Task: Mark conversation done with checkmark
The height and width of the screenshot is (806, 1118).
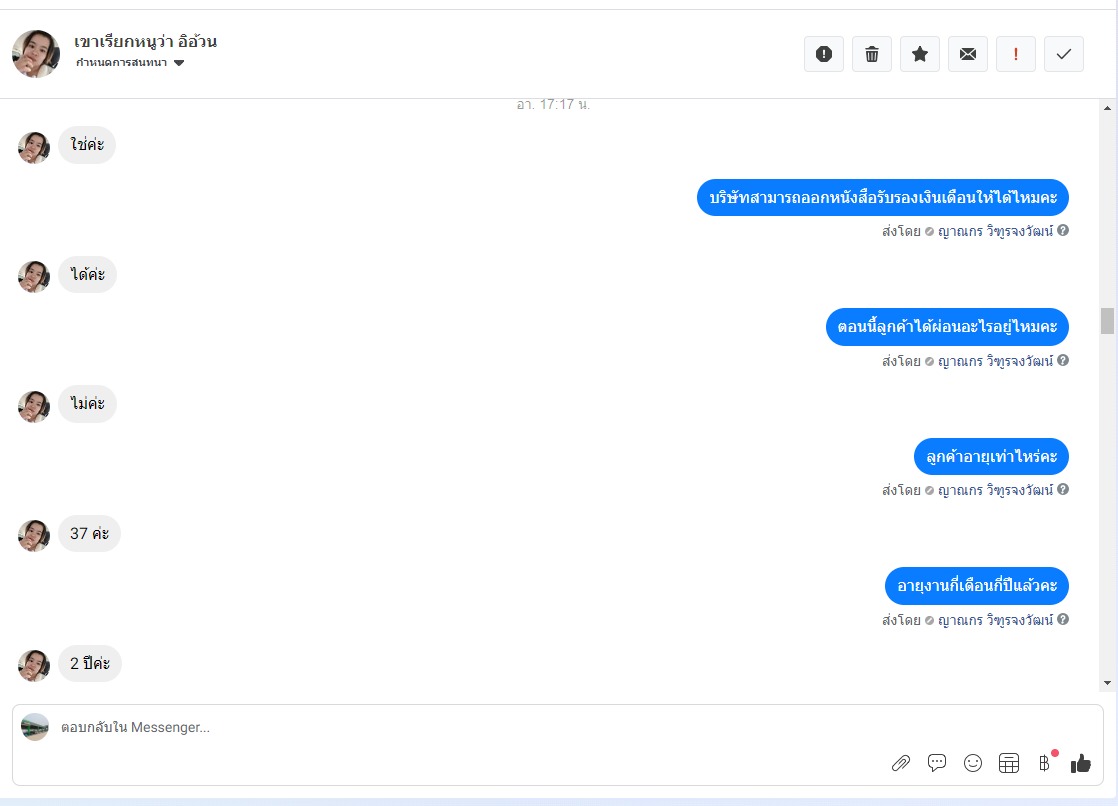Action: pos(1064,54)
